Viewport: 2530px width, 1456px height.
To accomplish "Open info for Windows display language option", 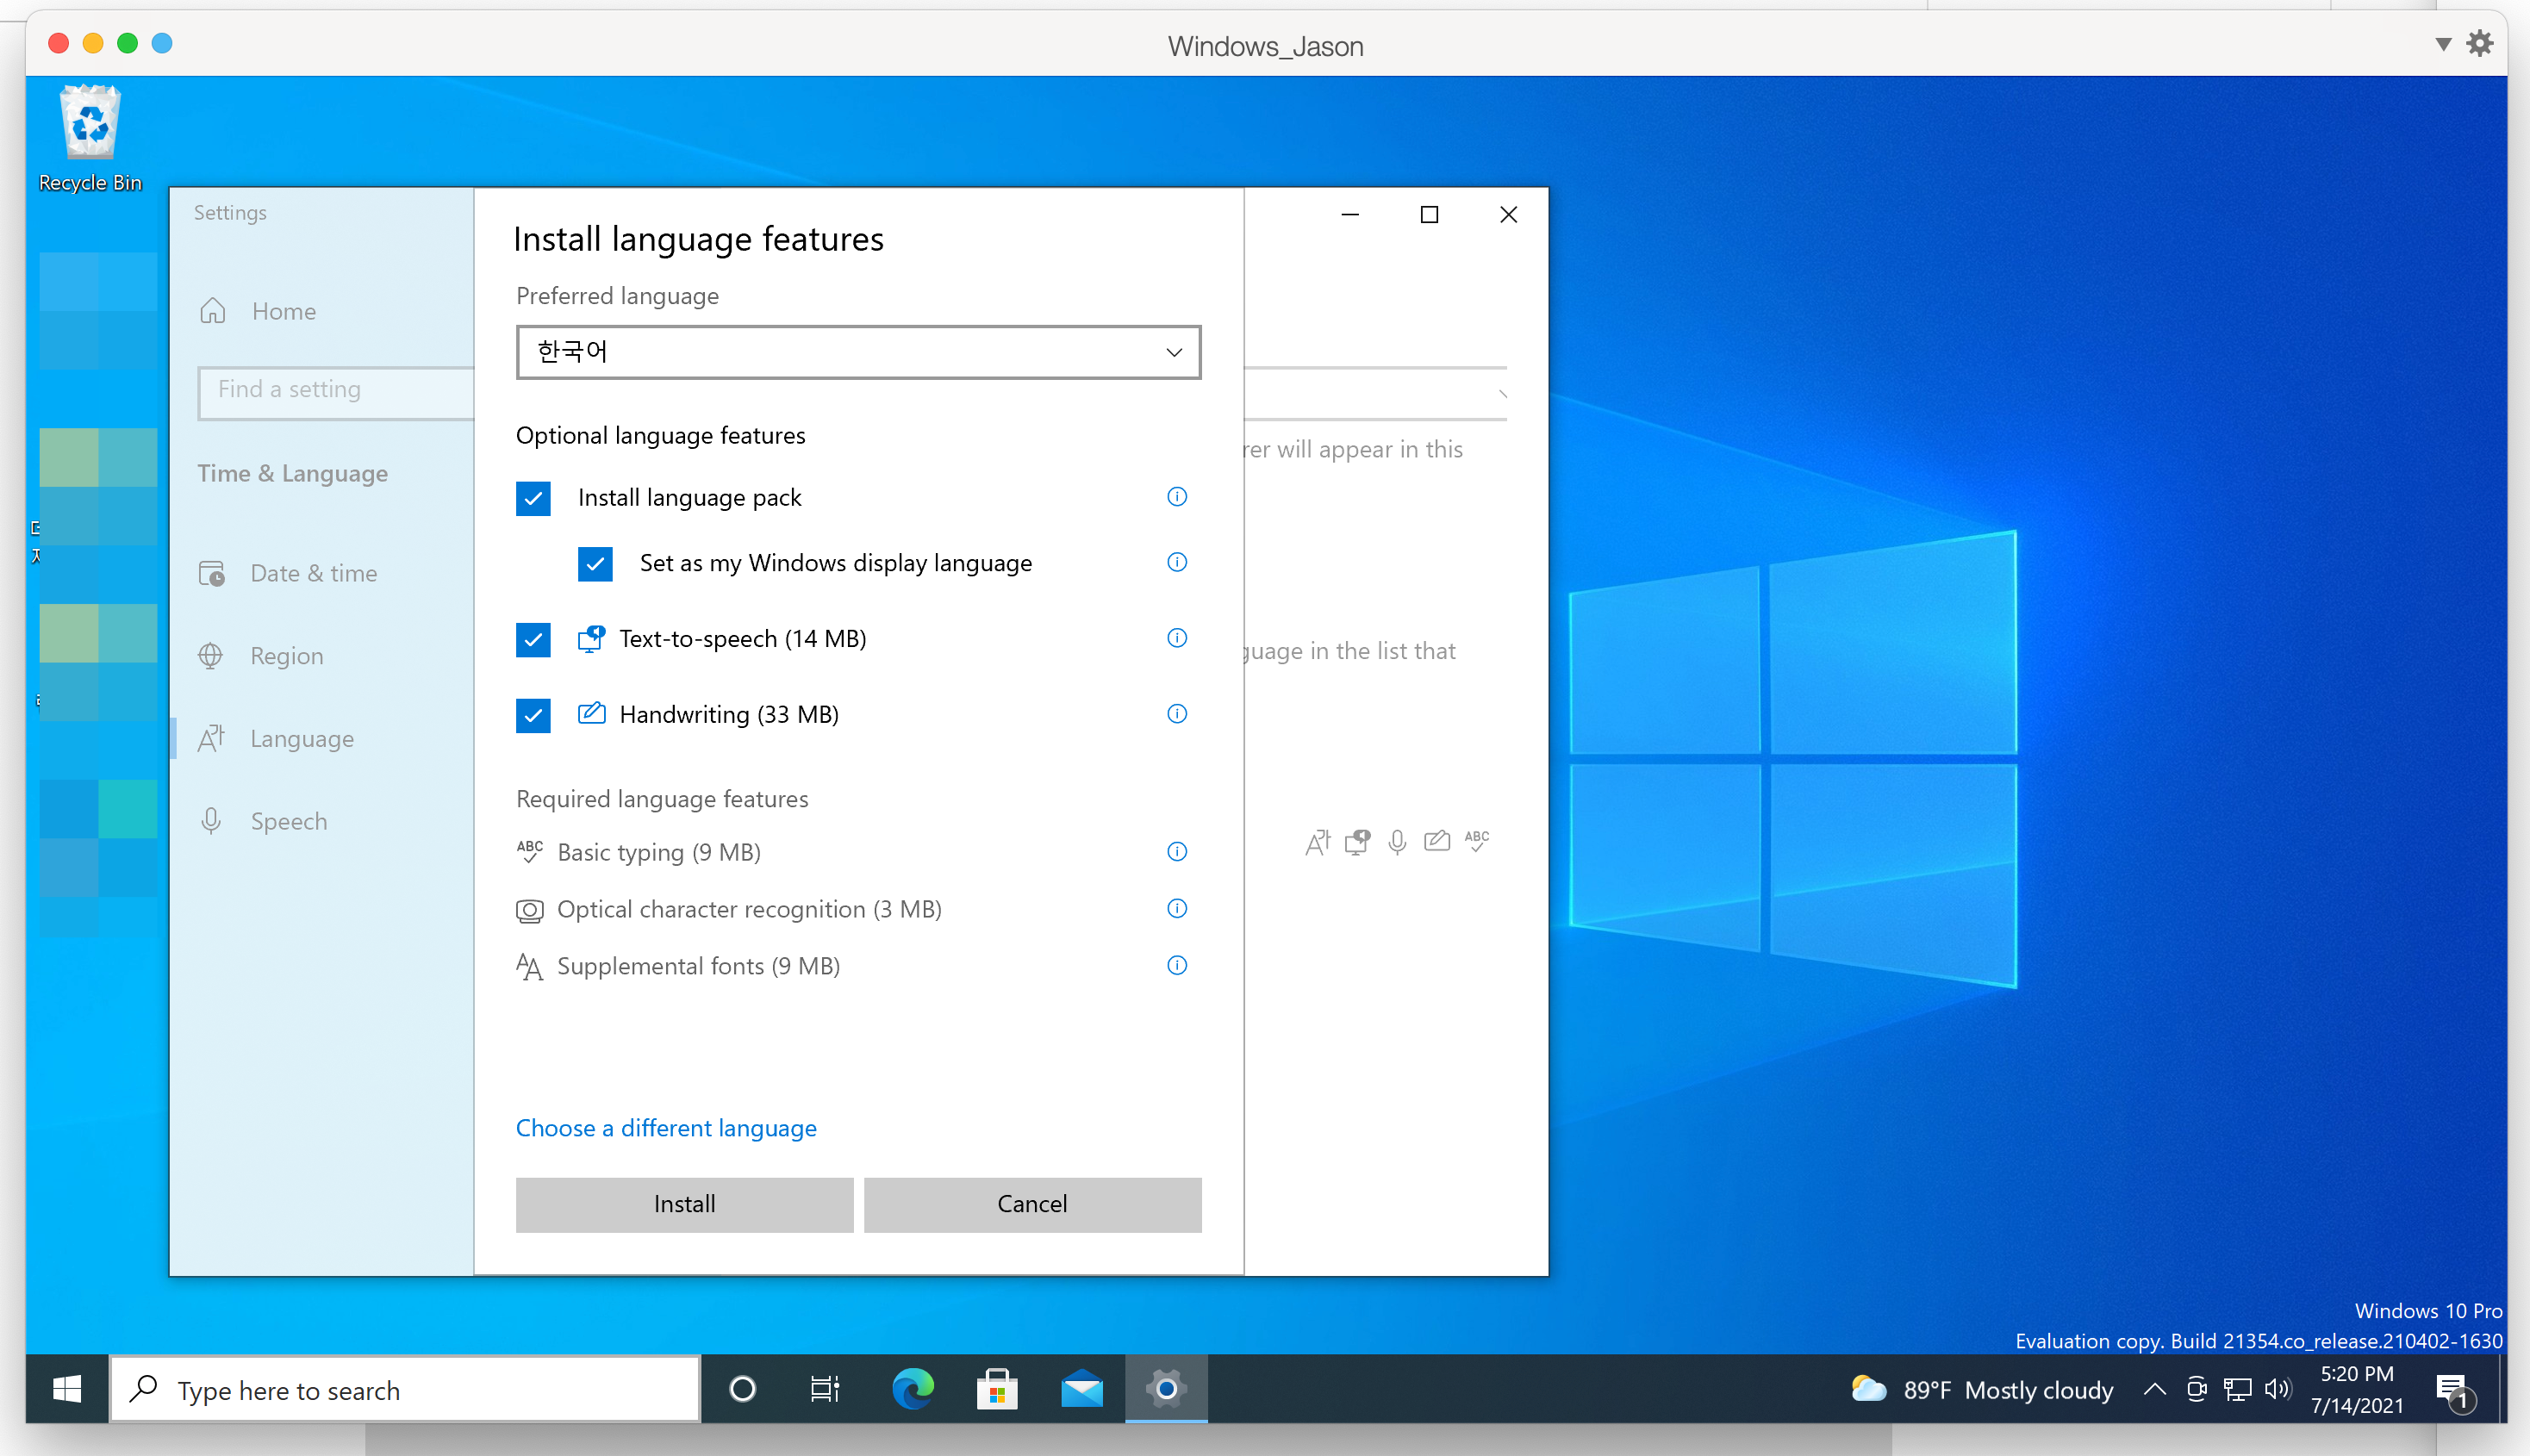I will pos(1177,562).
